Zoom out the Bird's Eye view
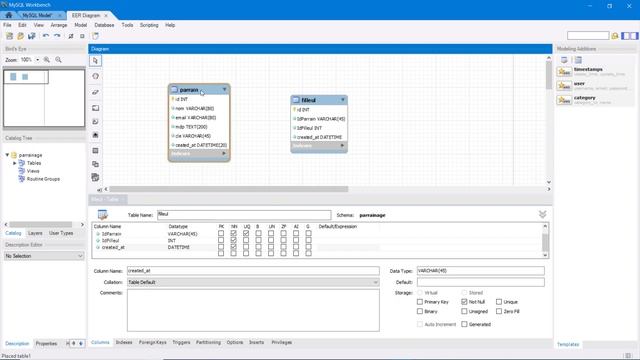Viewport: 640px width, 360px height. tap(58, 60)
